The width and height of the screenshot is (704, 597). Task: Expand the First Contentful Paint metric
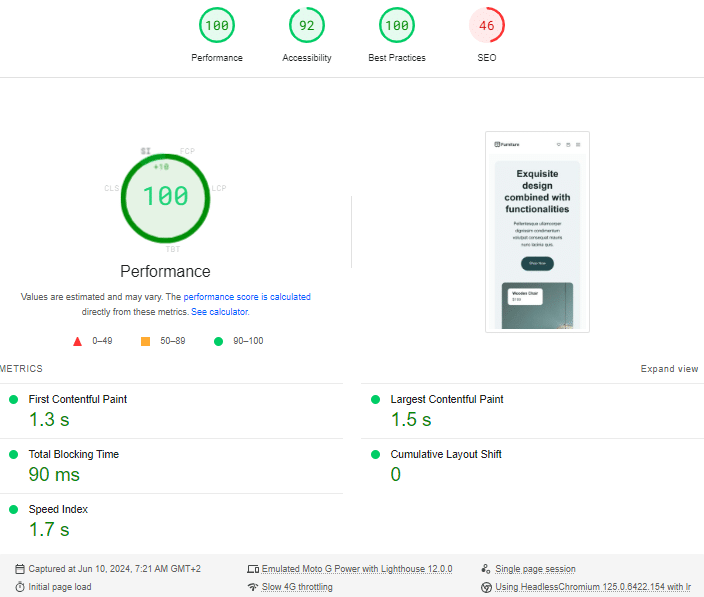pyautogui.click(x=77, y=399)
